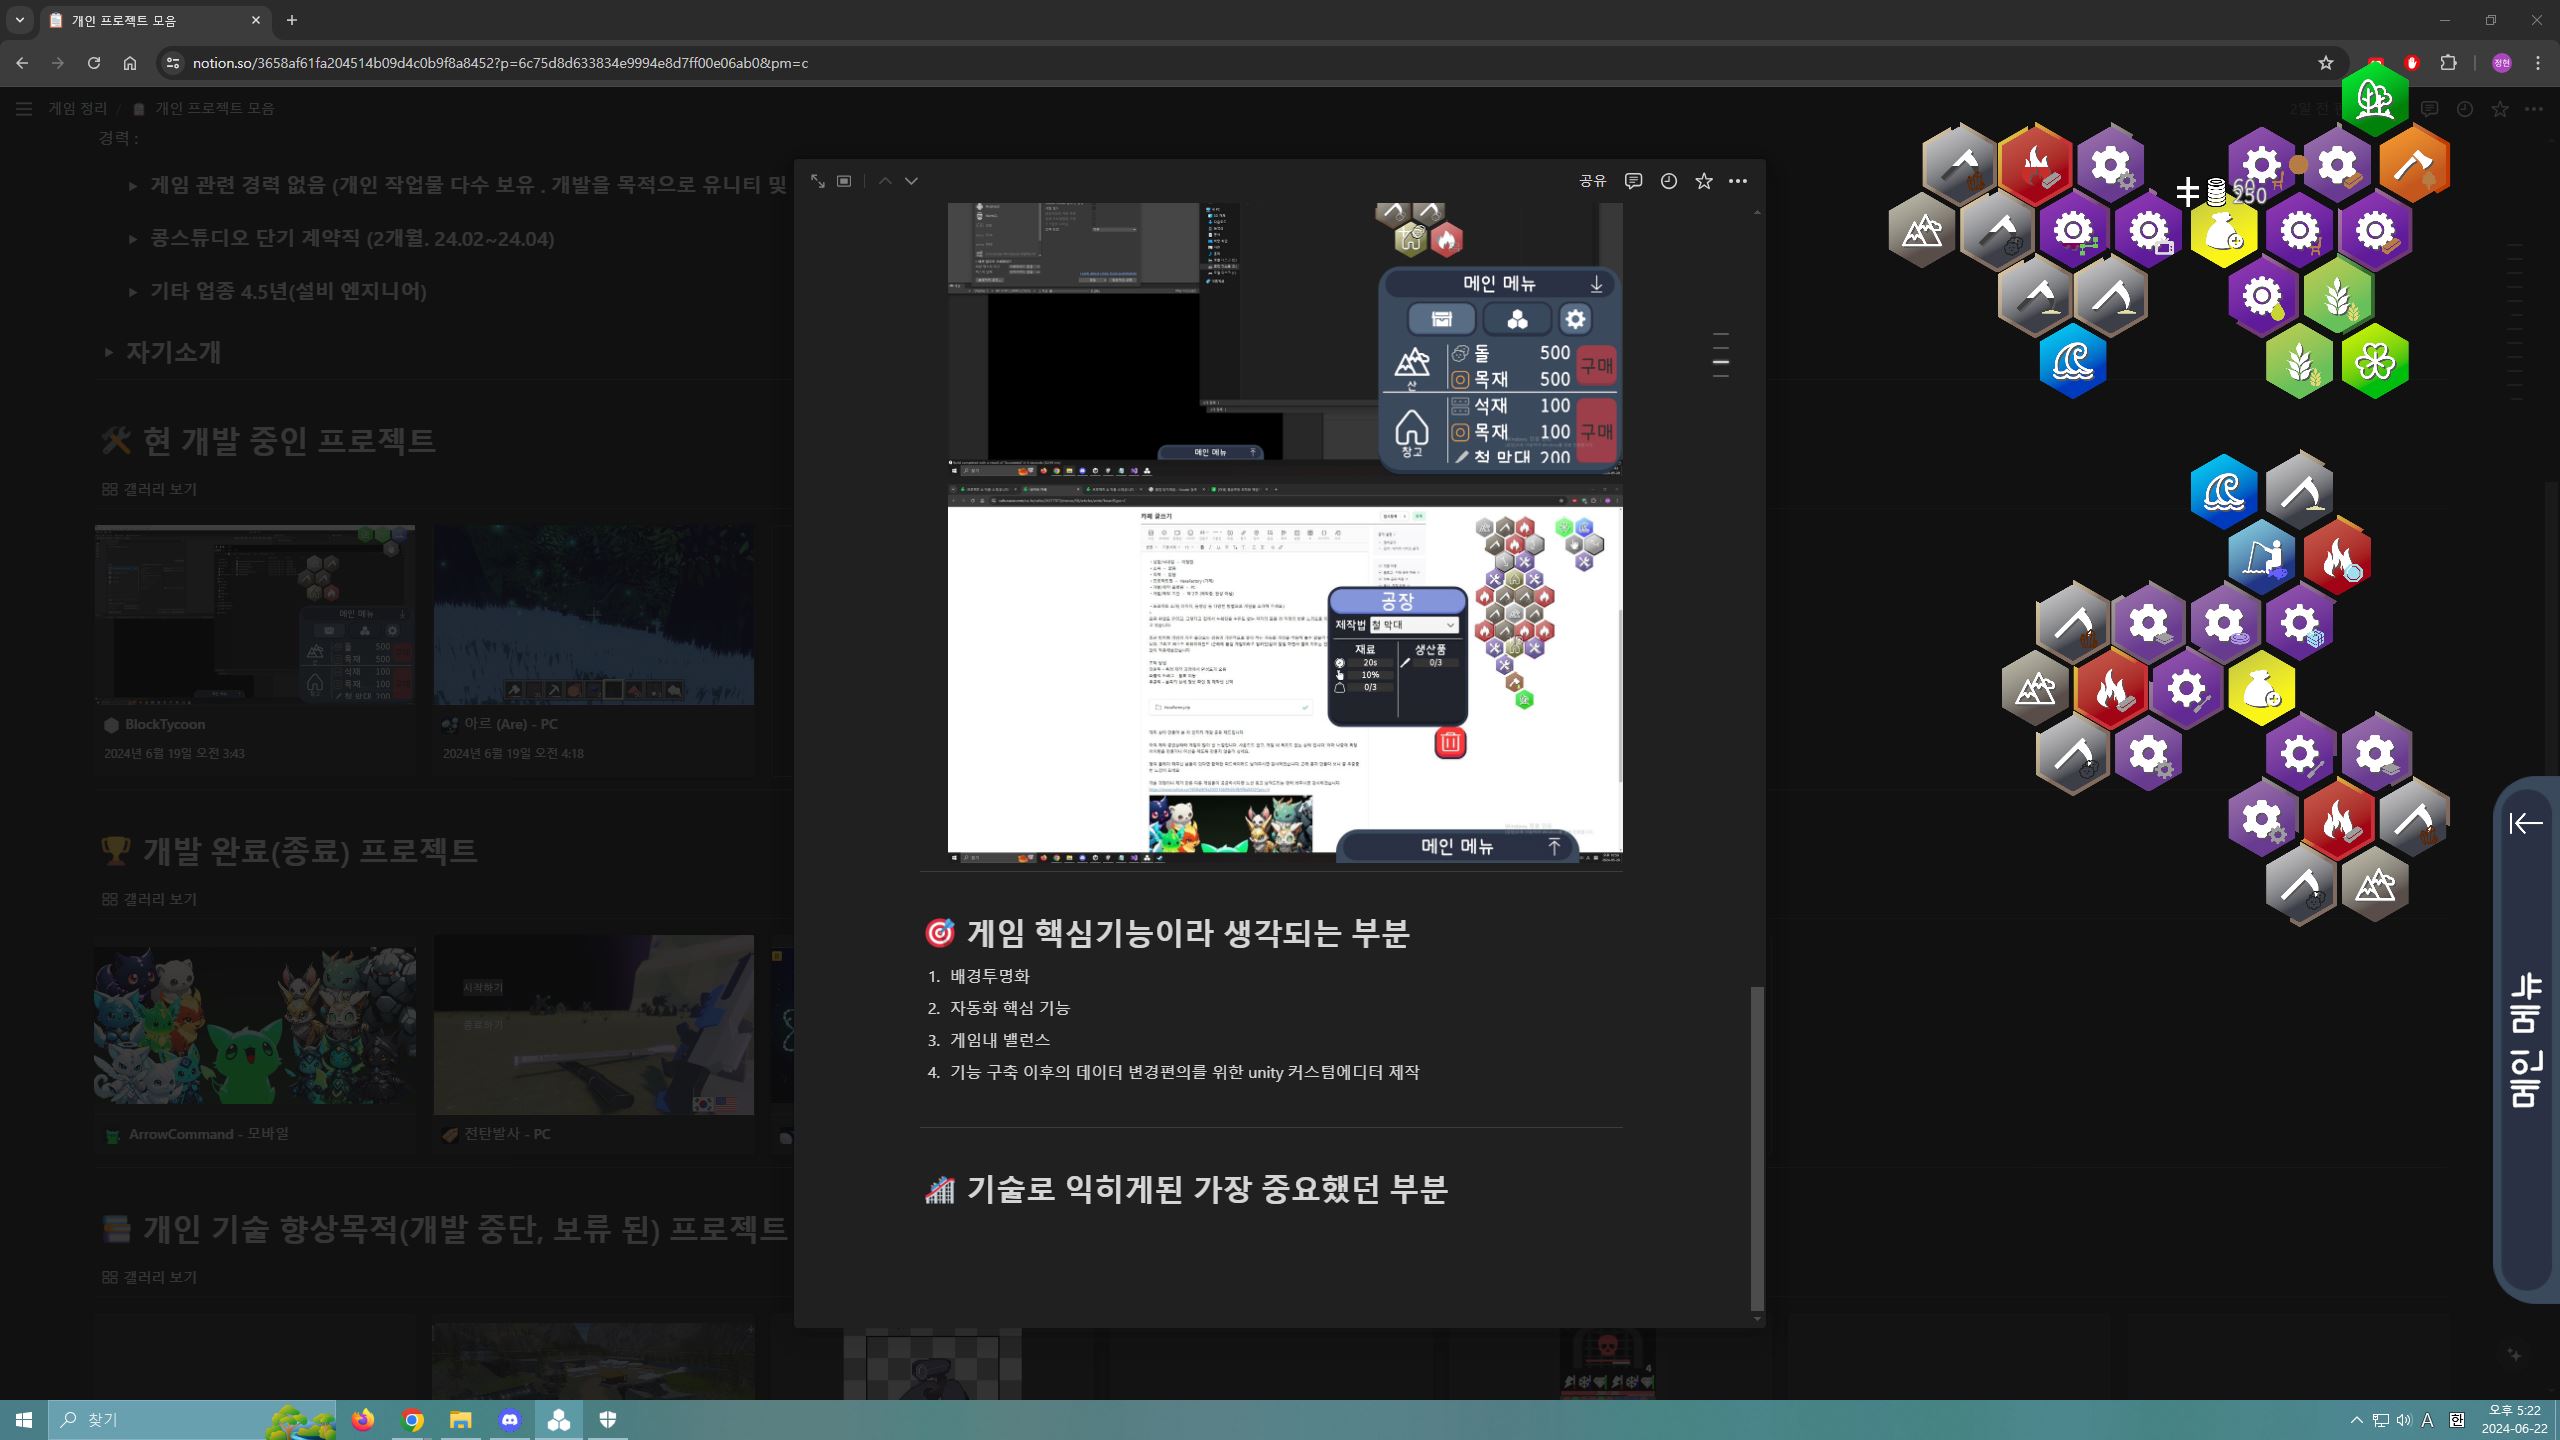Add peek page to favorites with star
This screenshot has height=1440, width=2560.
pyautogui.click(x=1704, y=181)
